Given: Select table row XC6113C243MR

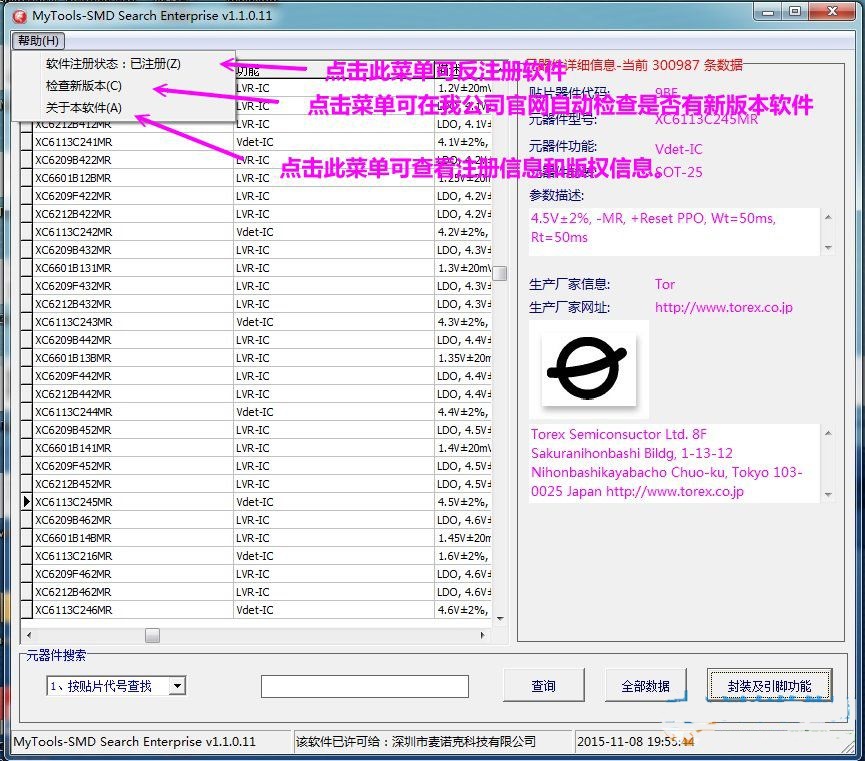Looking at the screenshot, I should point(256,322).
